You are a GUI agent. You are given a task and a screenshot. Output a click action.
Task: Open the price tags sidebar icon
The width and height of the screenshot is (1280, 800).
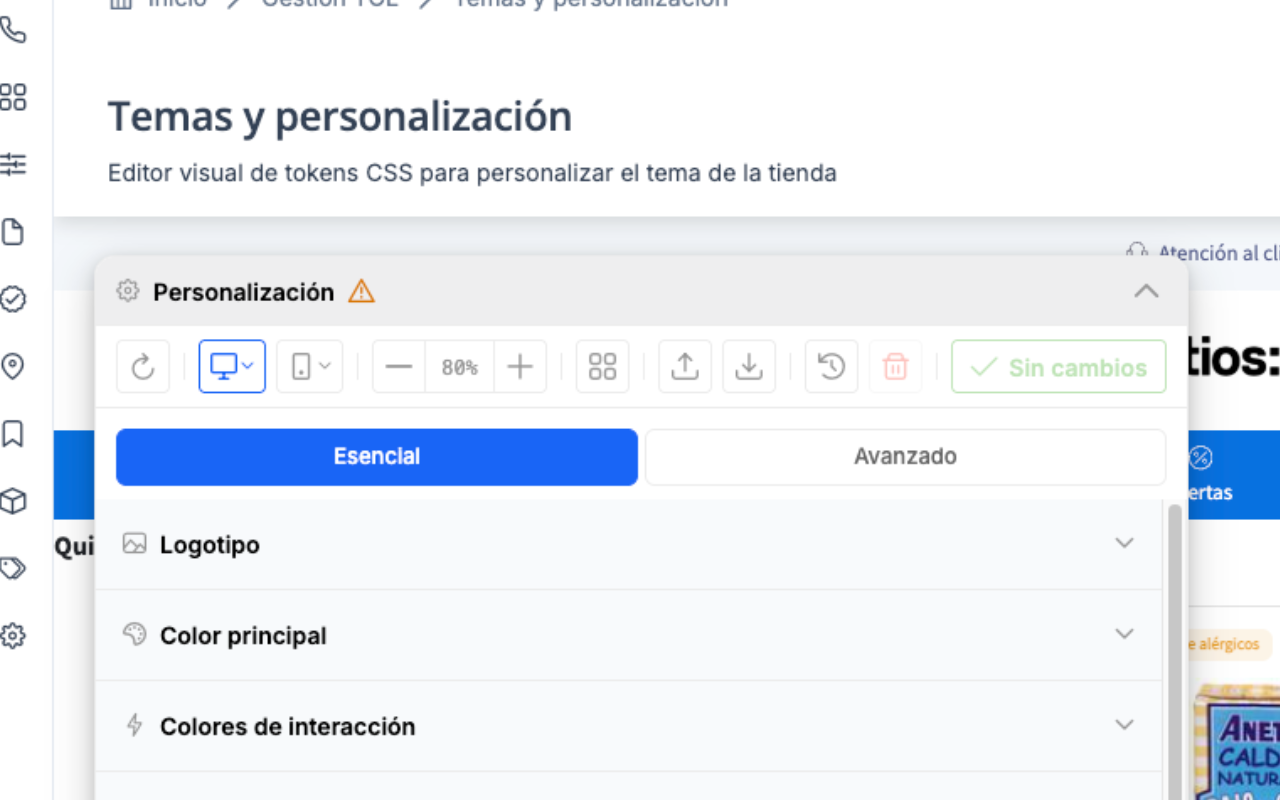pos(13,569)
